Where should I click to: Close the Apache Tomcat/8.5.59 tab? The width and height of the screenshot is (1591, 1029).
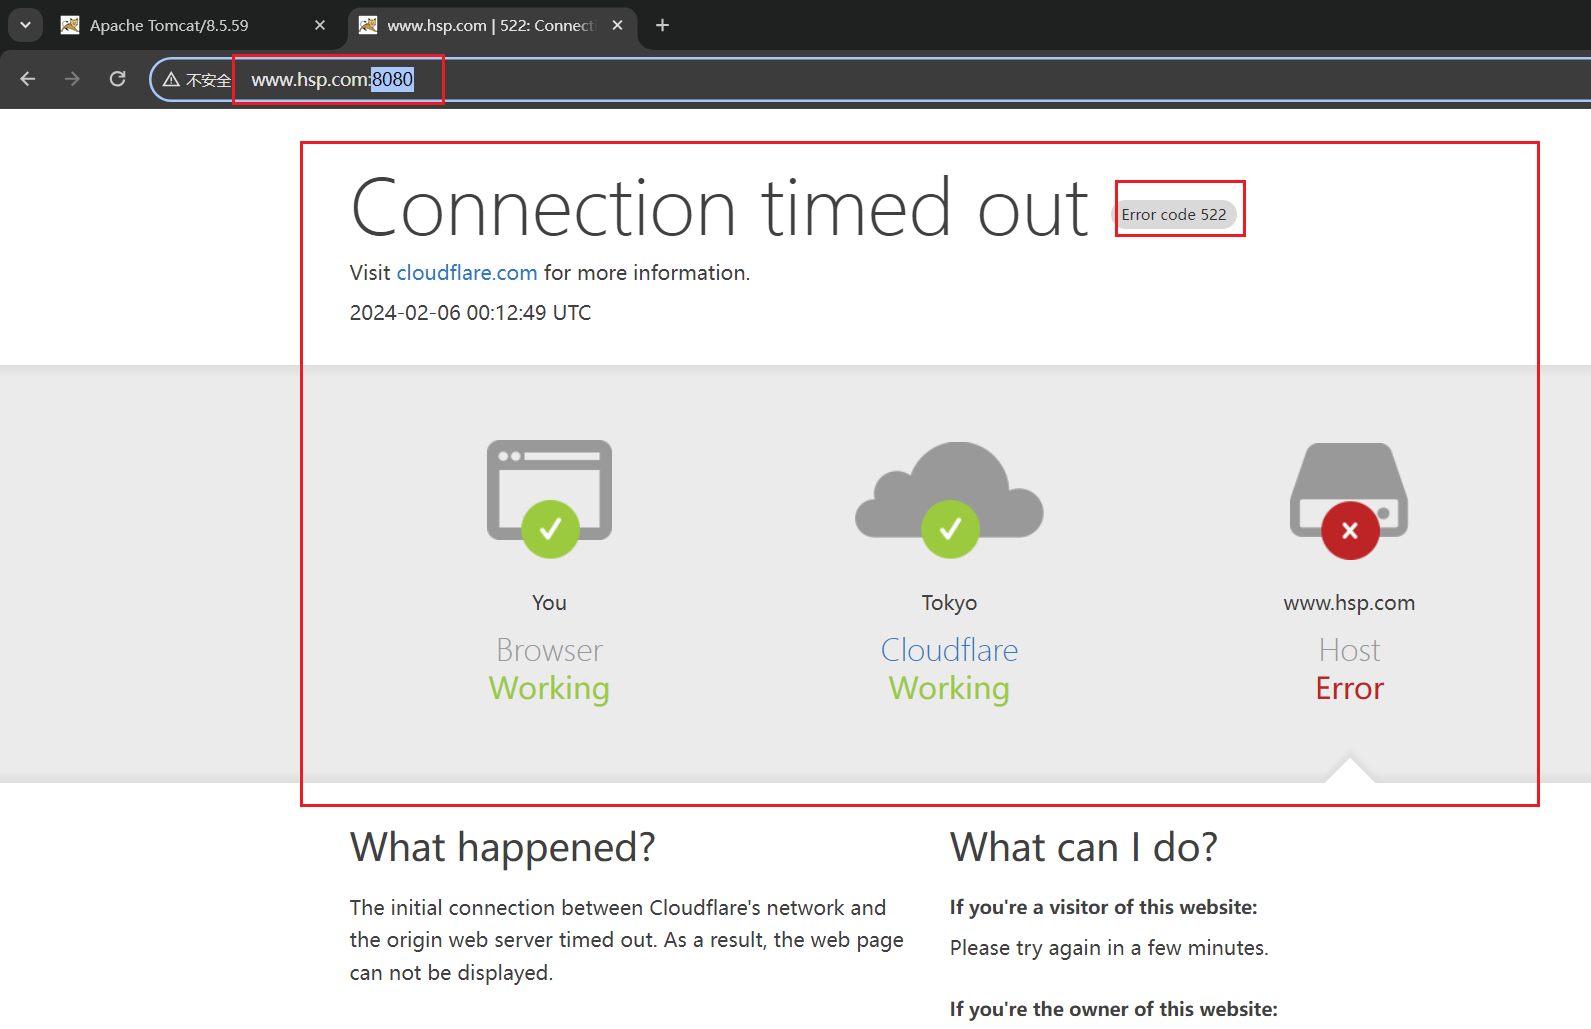click(320, 25)
